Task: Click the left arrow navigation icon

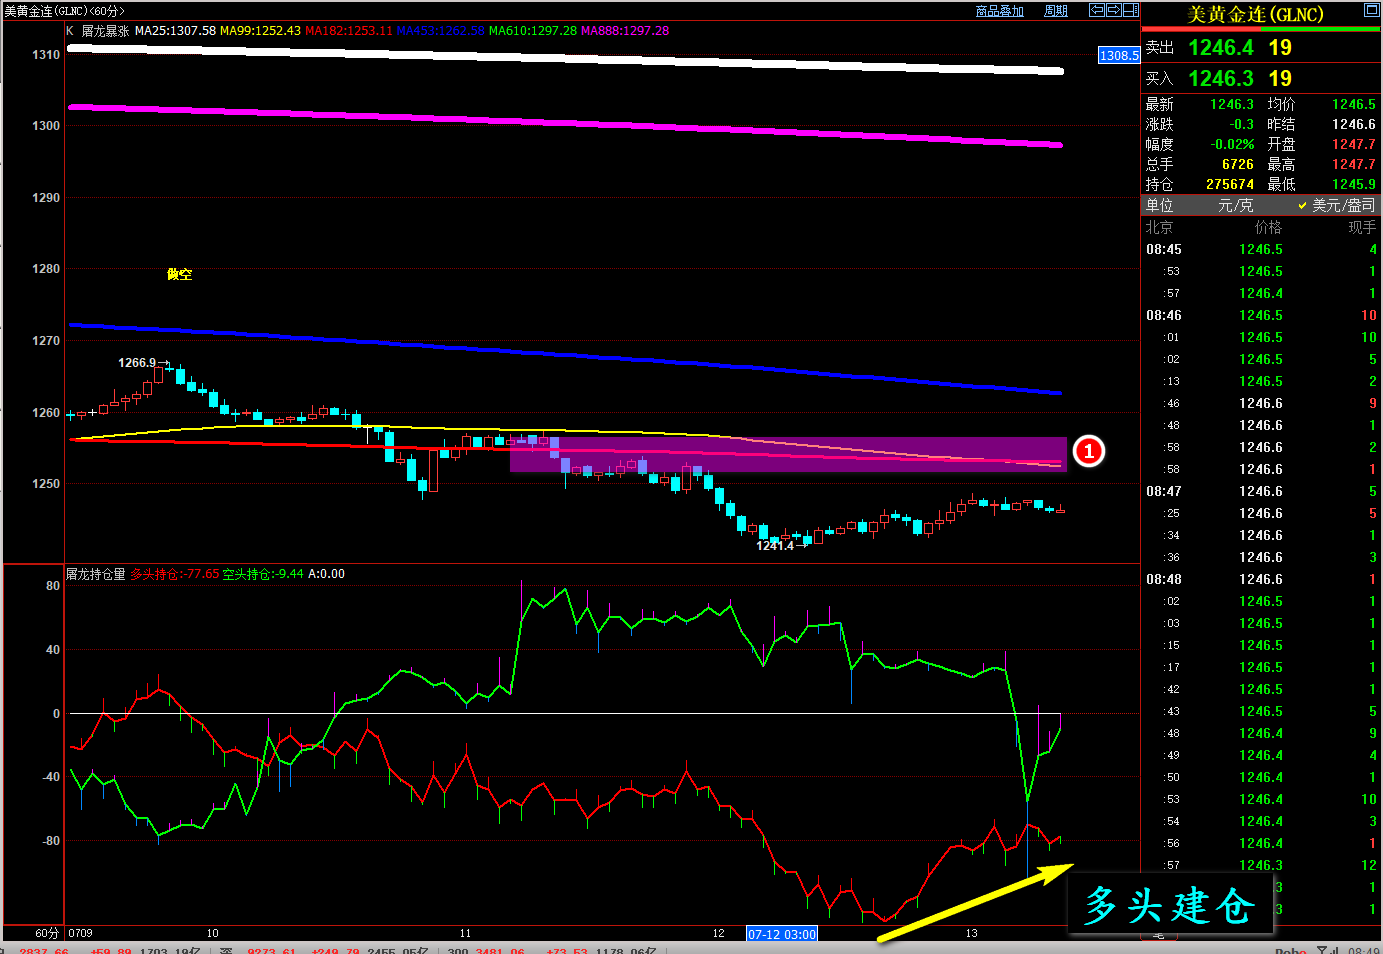Action: tap(1097, 10)
